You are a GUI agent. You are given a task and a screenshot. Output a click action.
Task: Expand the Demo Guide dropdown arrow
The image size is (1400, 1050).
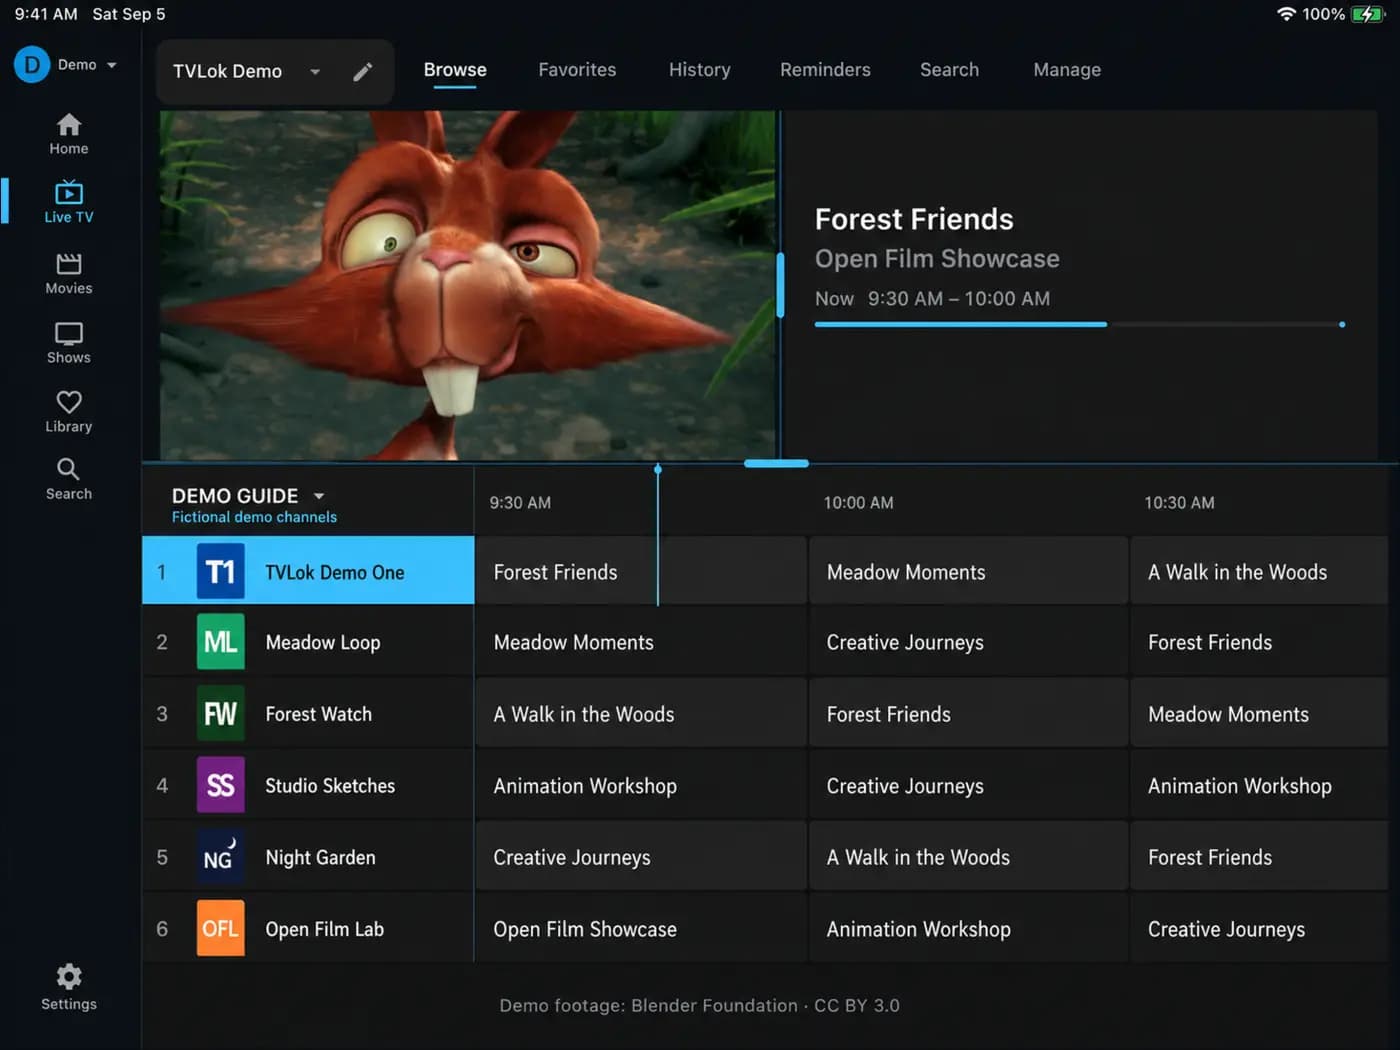[x=319, y=496]
